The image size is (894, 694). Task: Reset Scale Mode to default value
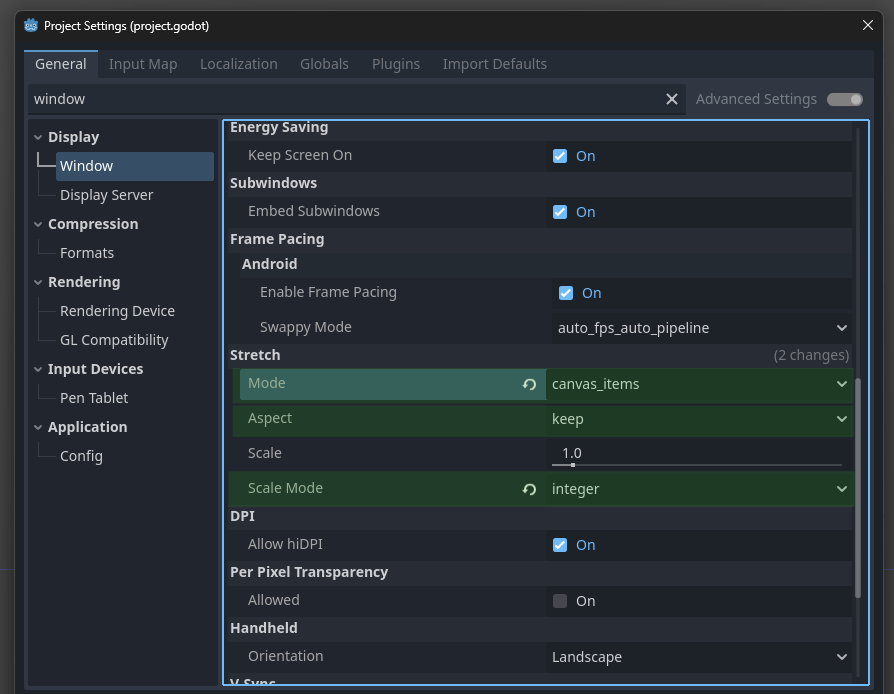pyautogui.click(x=529, y=489)
